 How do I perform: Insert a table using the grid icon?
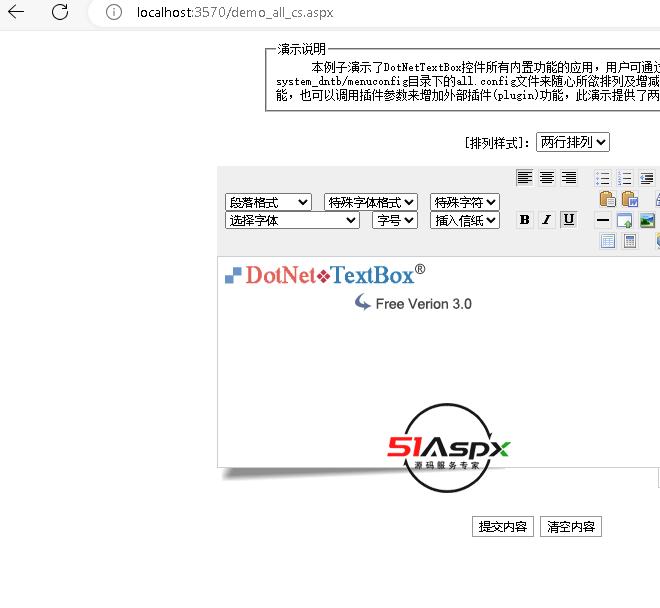click(607, 241)
